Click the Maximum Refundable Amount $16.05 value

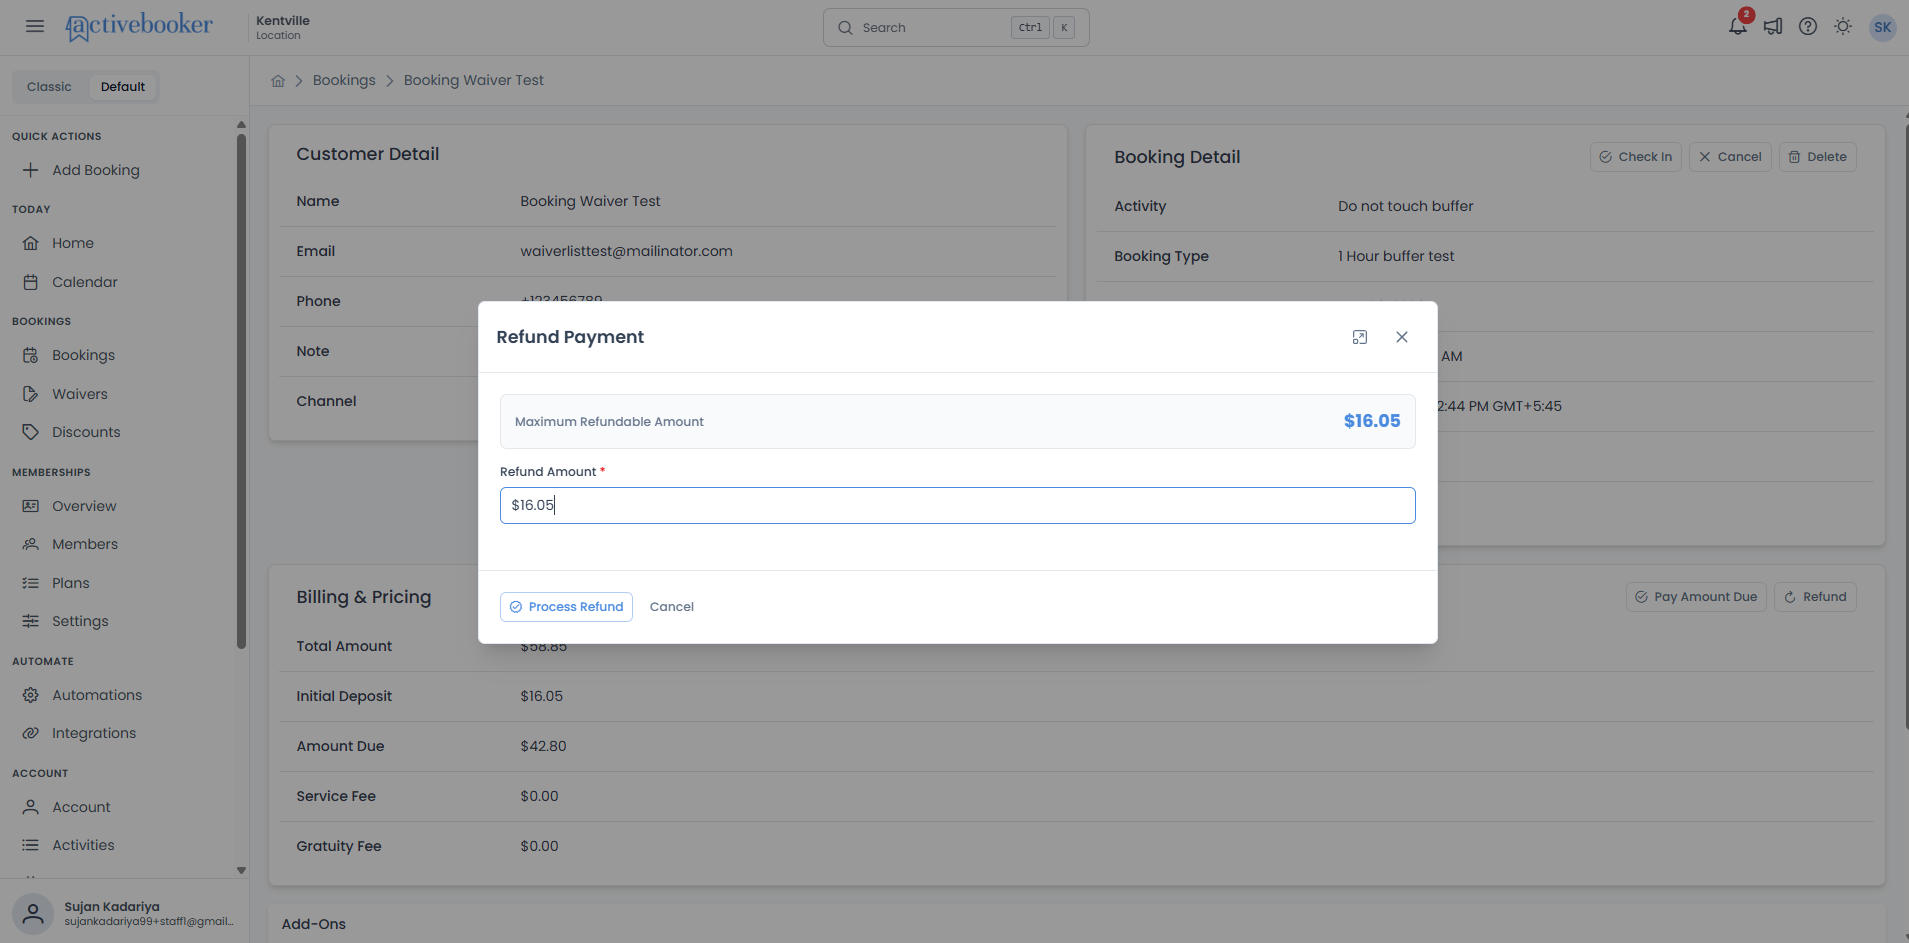point(1372,421)
